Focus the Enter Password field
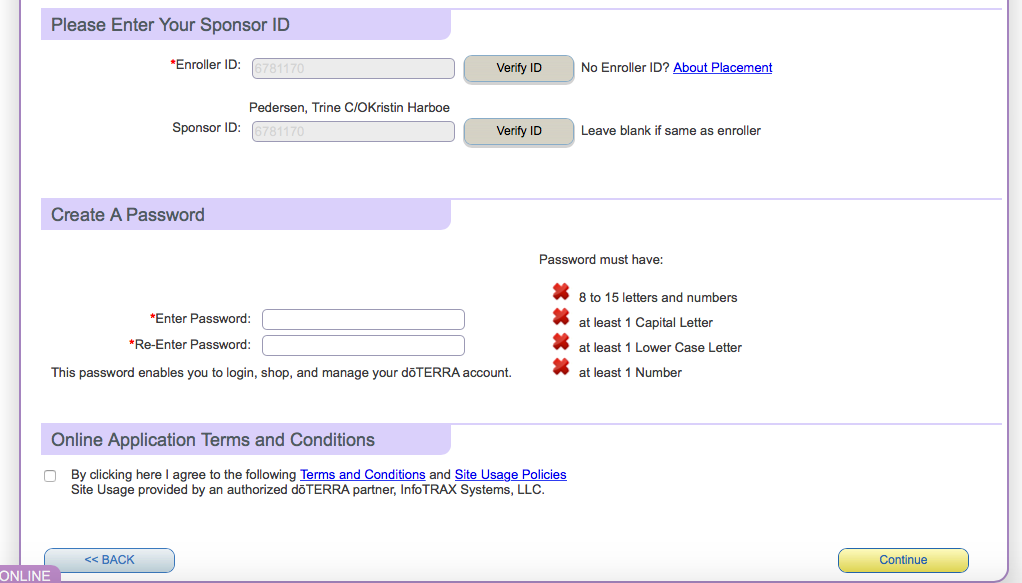 click(363, 320)
